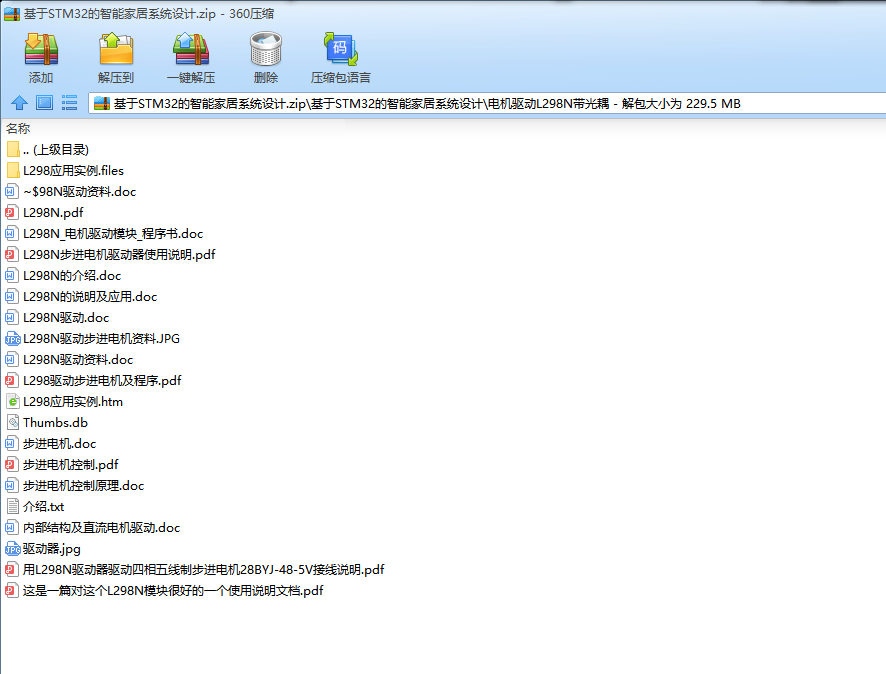Select the L298应用实例.files folder

pyautogui.click(x=65, y=171)
